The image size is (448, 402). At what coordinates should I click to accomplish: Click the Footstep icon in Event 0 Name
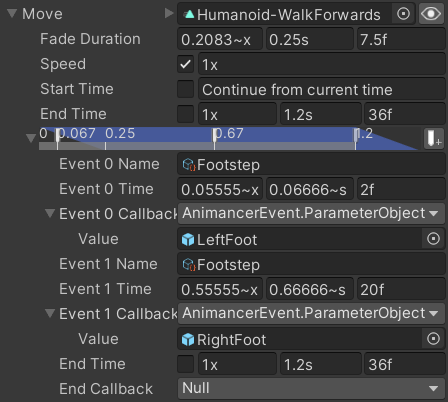click(189, 165)
